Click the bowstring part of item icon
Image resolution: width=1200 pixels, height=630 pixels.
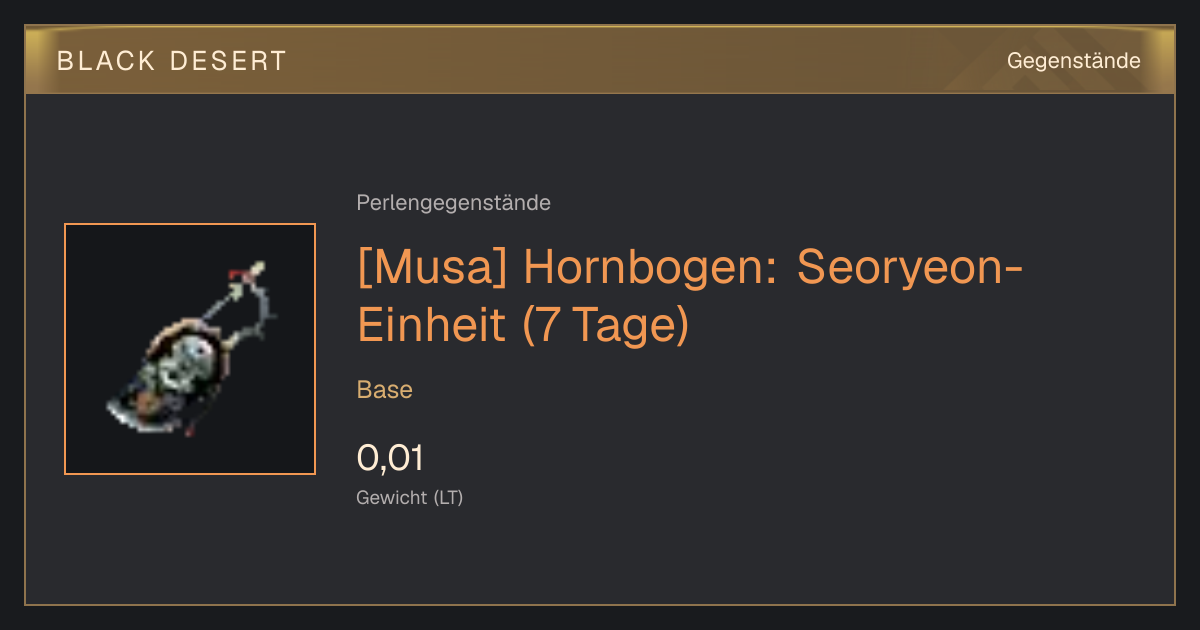(x=259, y=312)
